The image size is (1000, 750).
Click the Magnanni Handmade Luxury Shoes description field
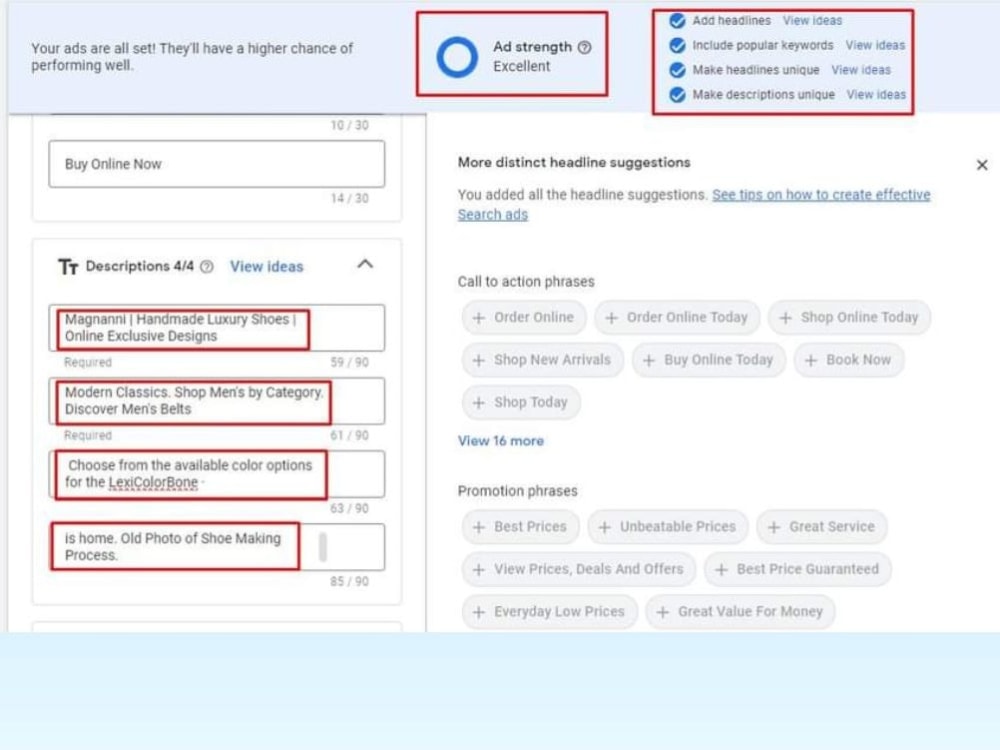(x=217, y=328)
